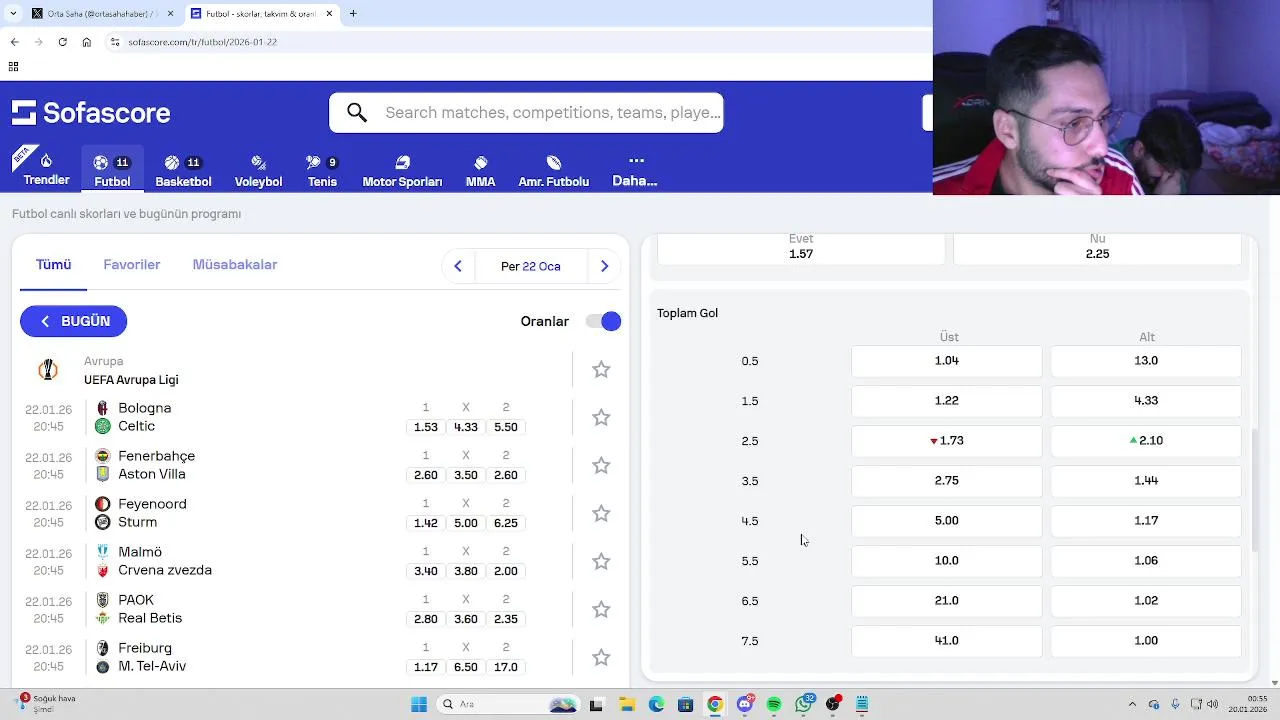Select Üst 7.5 odds 41.0
The width and height of the screenshot is (1280, 720).
(946, 641)
